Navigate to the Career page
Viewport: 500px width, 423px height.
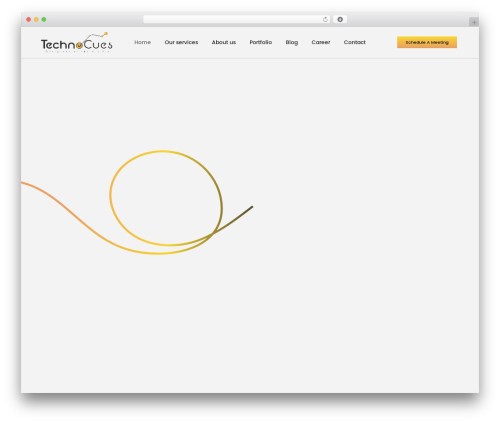click(321, 42)
